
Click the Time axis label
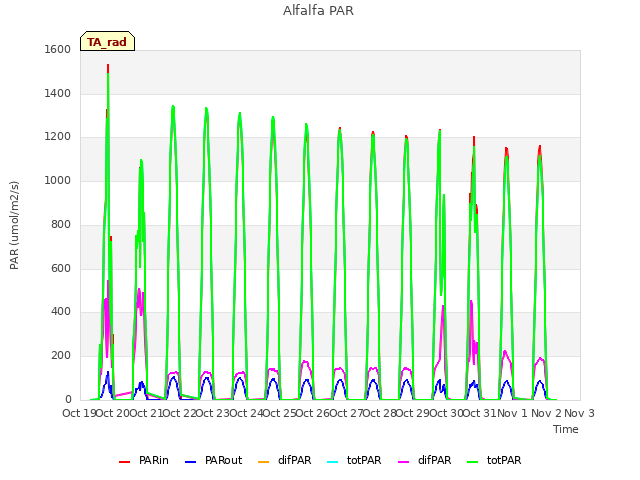click(x=566, y=429)
